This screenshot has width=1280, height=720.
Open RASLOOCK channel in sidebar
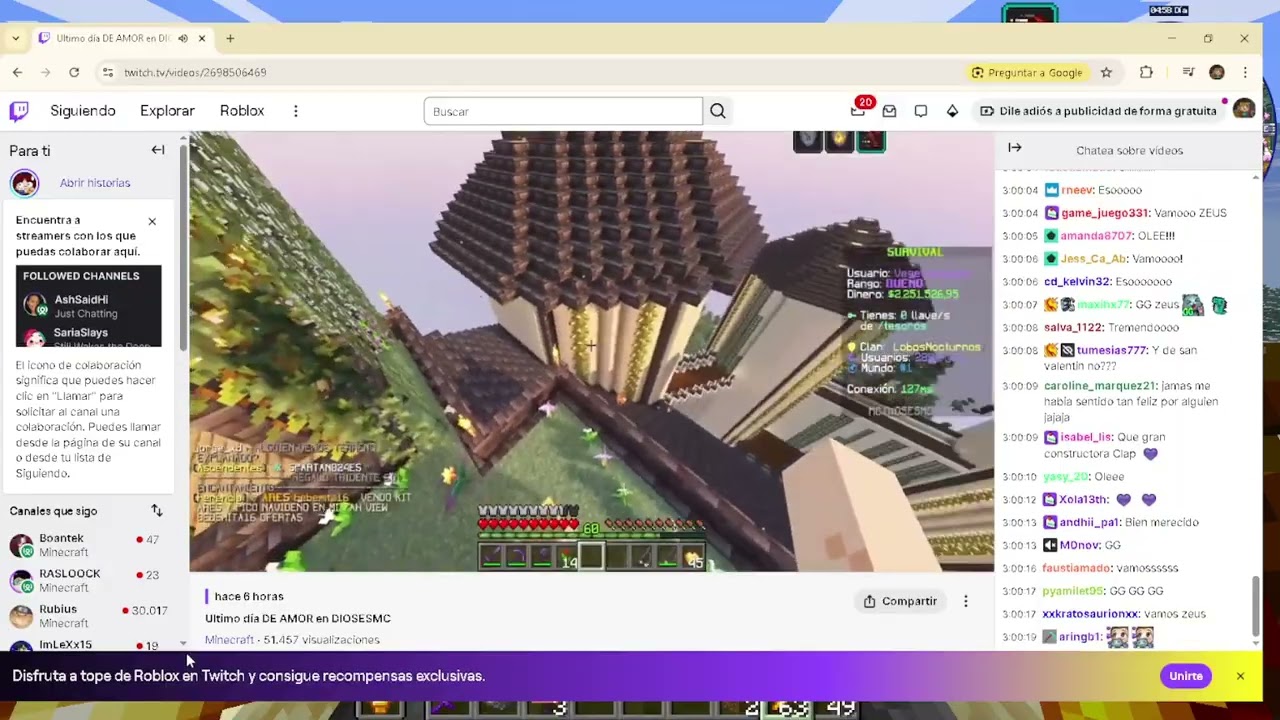(87, 581)
